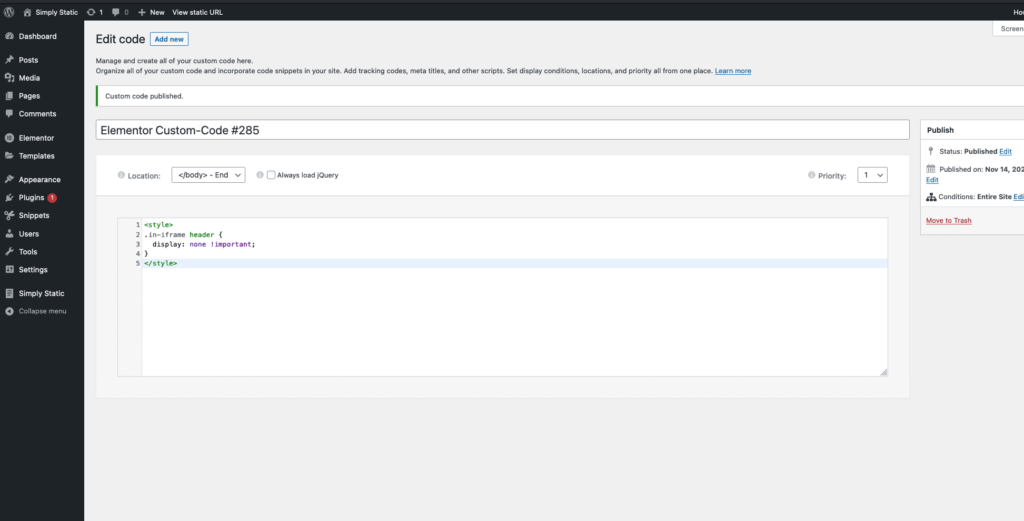
Task: Open the Location dropdown showing body End
Action: tap(208, 175)
